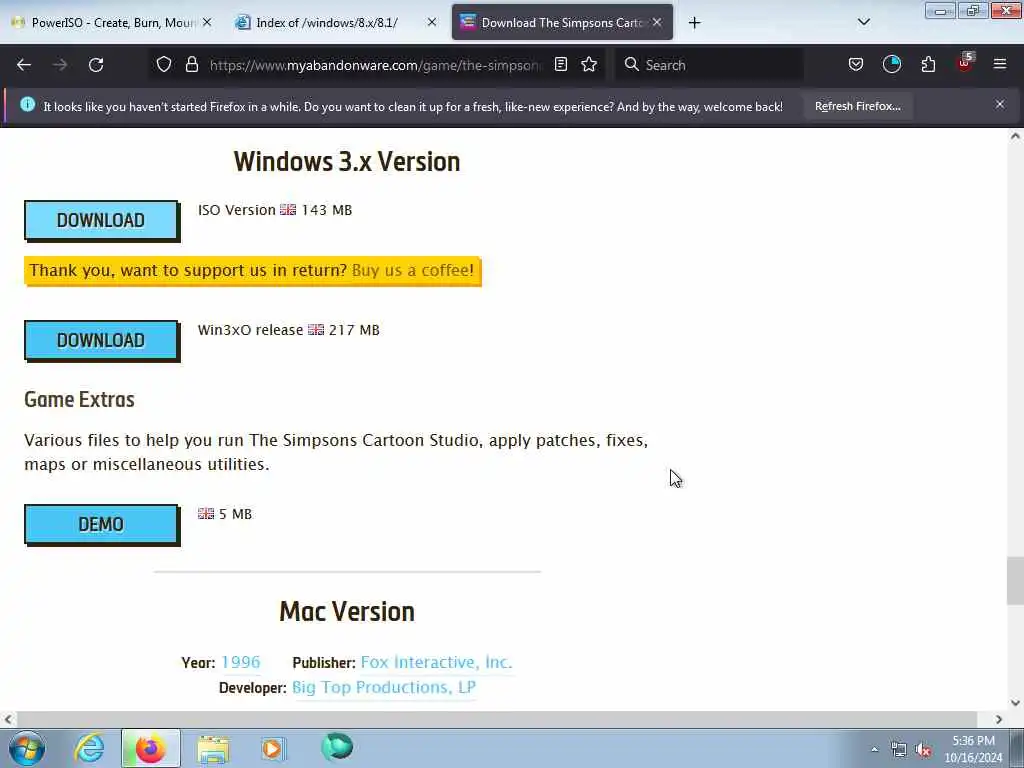Download the ISO Version 143 MB
This screenshot has height=768, width=1024.
[101, 219]
